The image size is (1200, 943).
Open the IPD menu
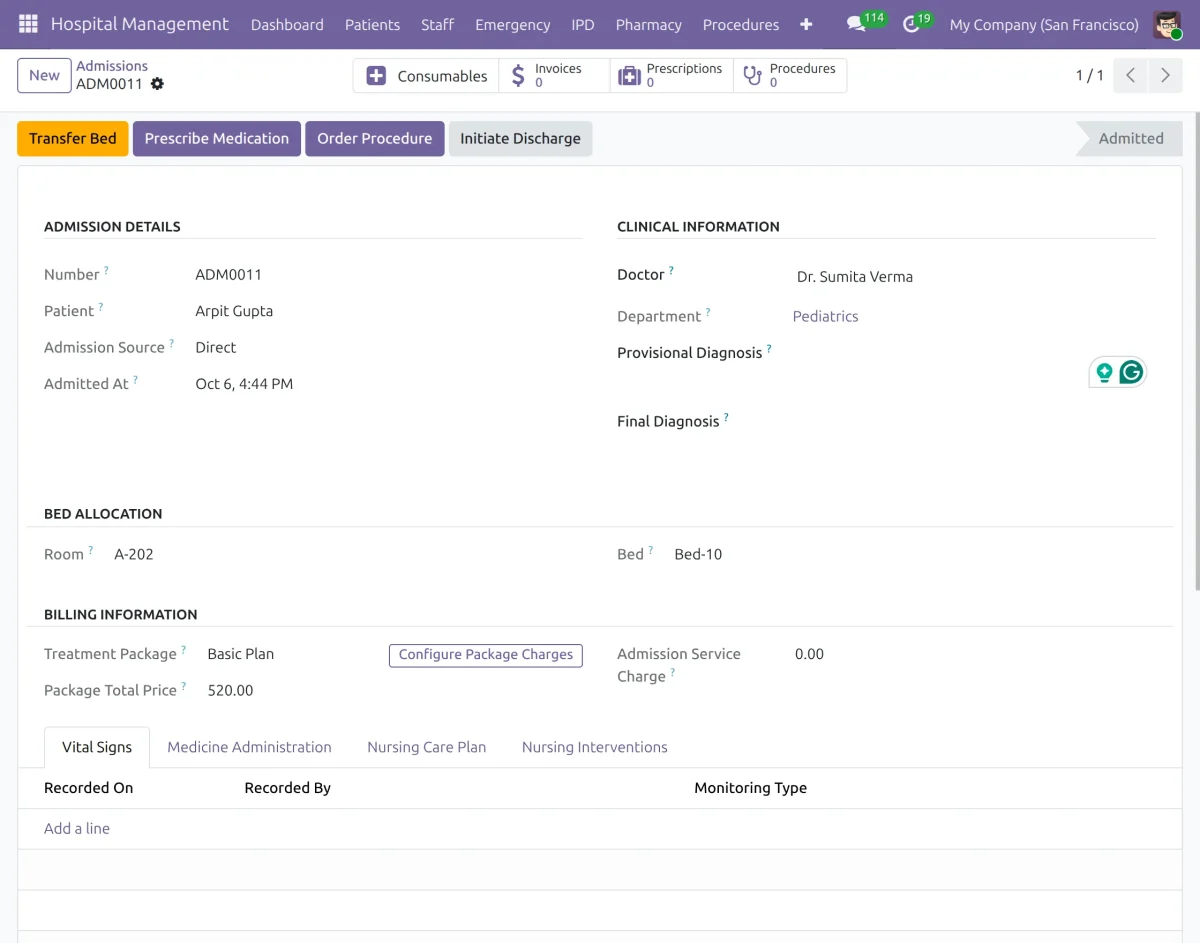[583, 24]
